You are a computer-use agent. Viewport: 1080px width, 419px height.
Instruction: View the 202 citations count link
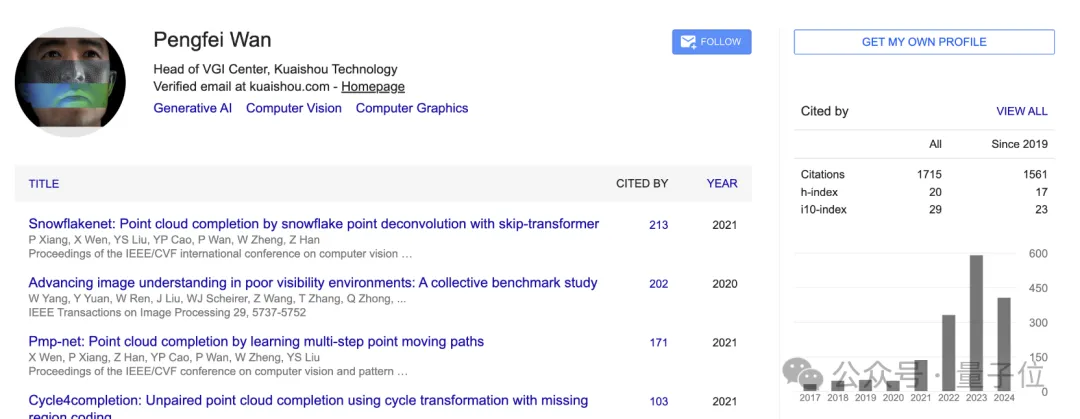tap(658, 284)
